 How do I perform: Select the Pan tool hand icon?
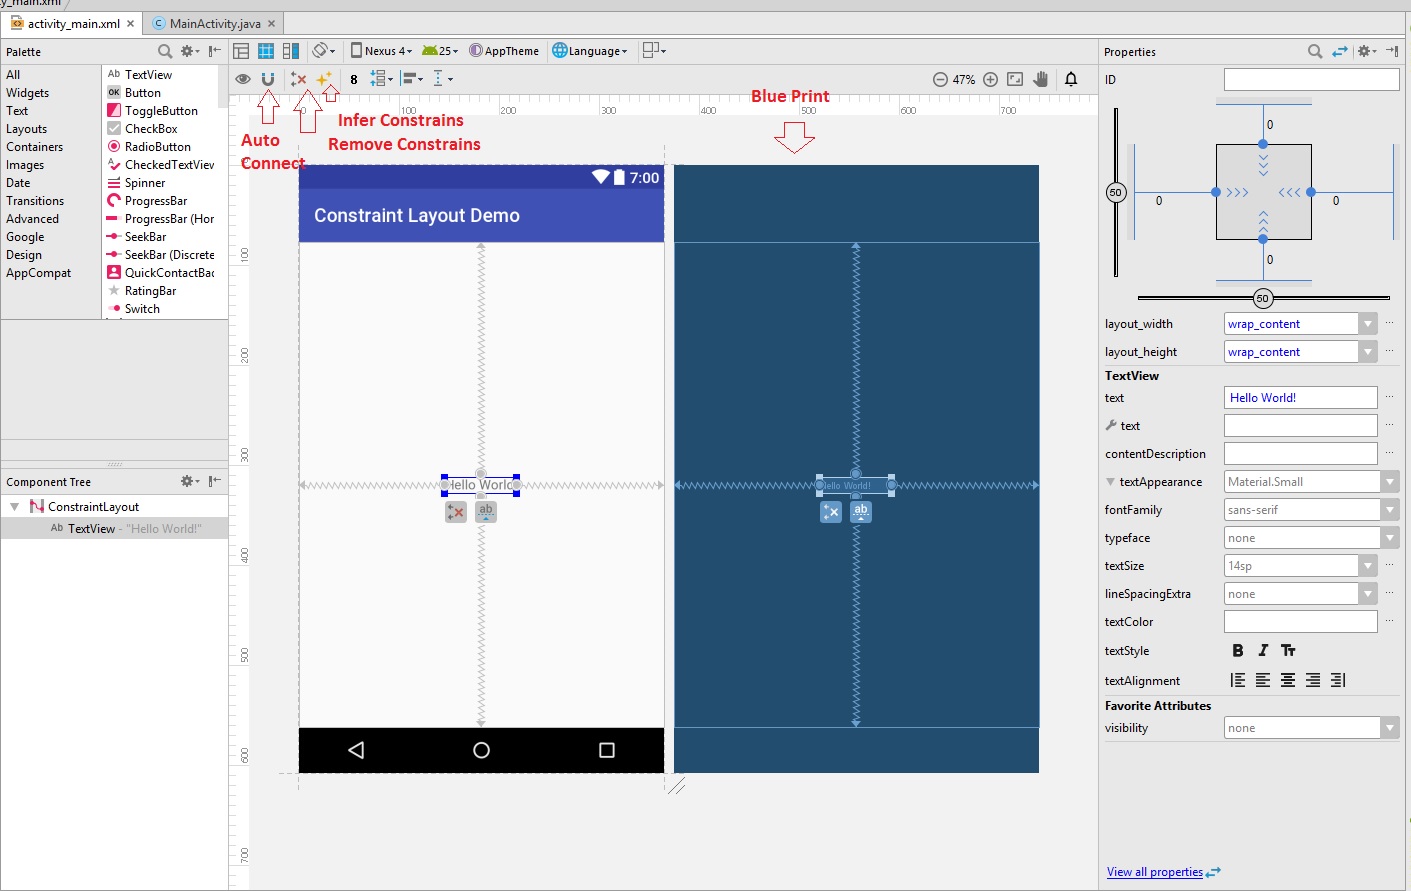pyautogui.click(x=1040, y=78)
